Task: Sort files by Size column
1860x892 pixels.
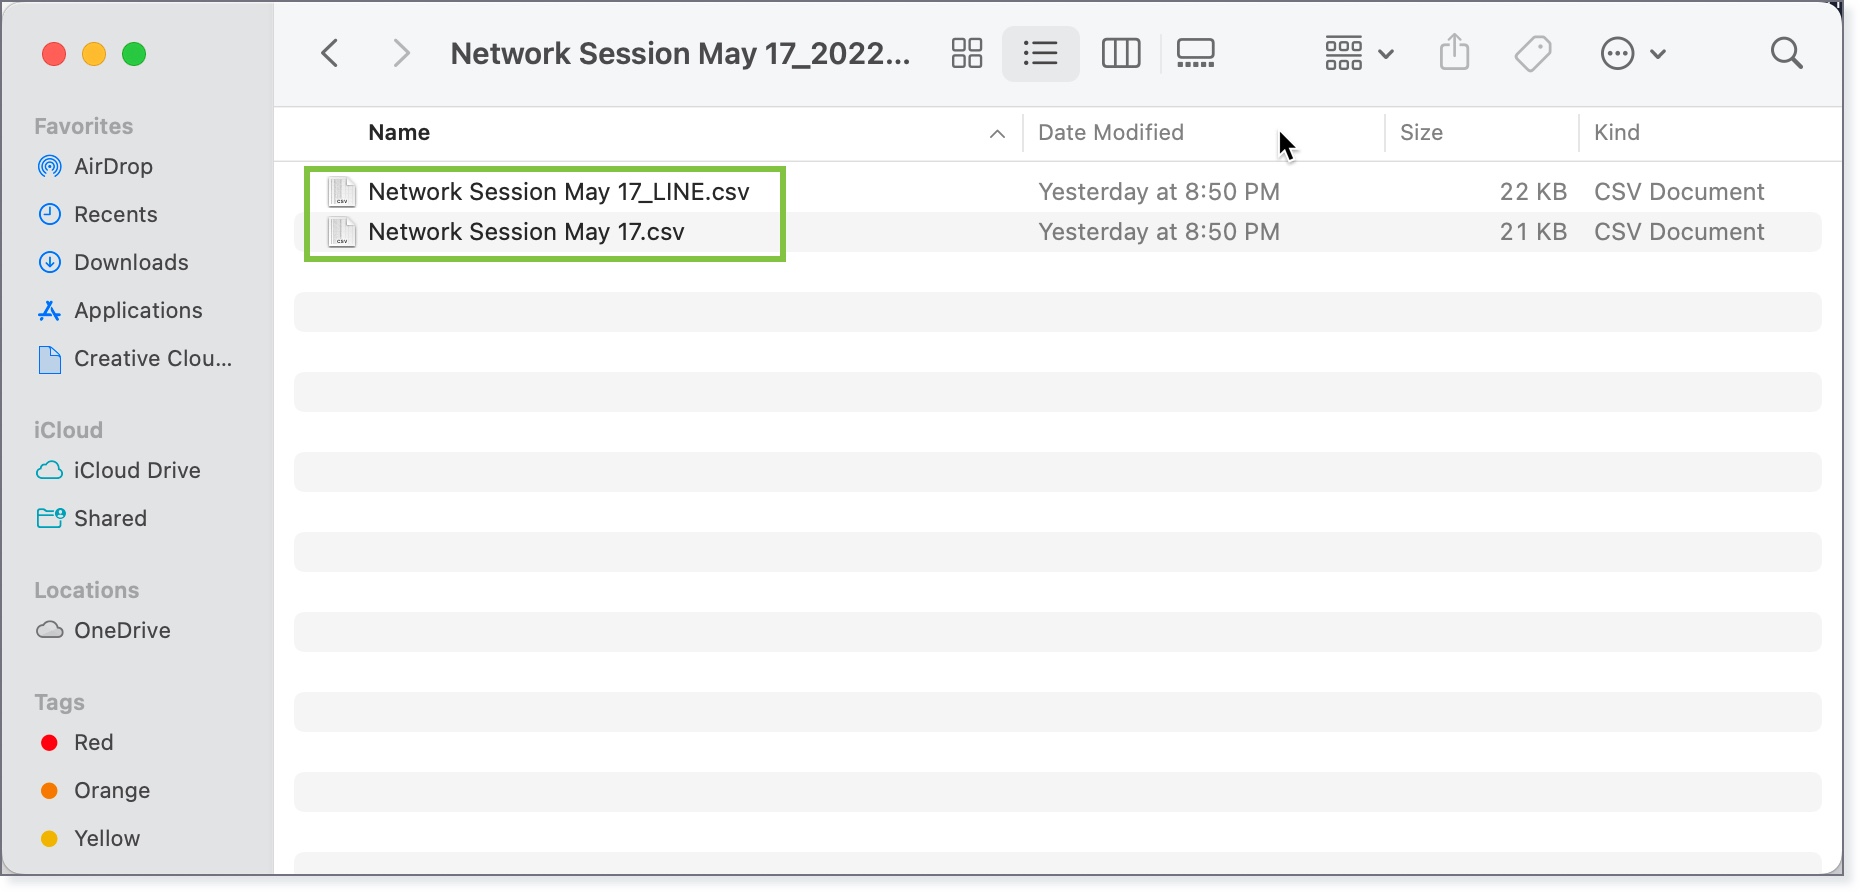Action: click(x=1421, y=132)
